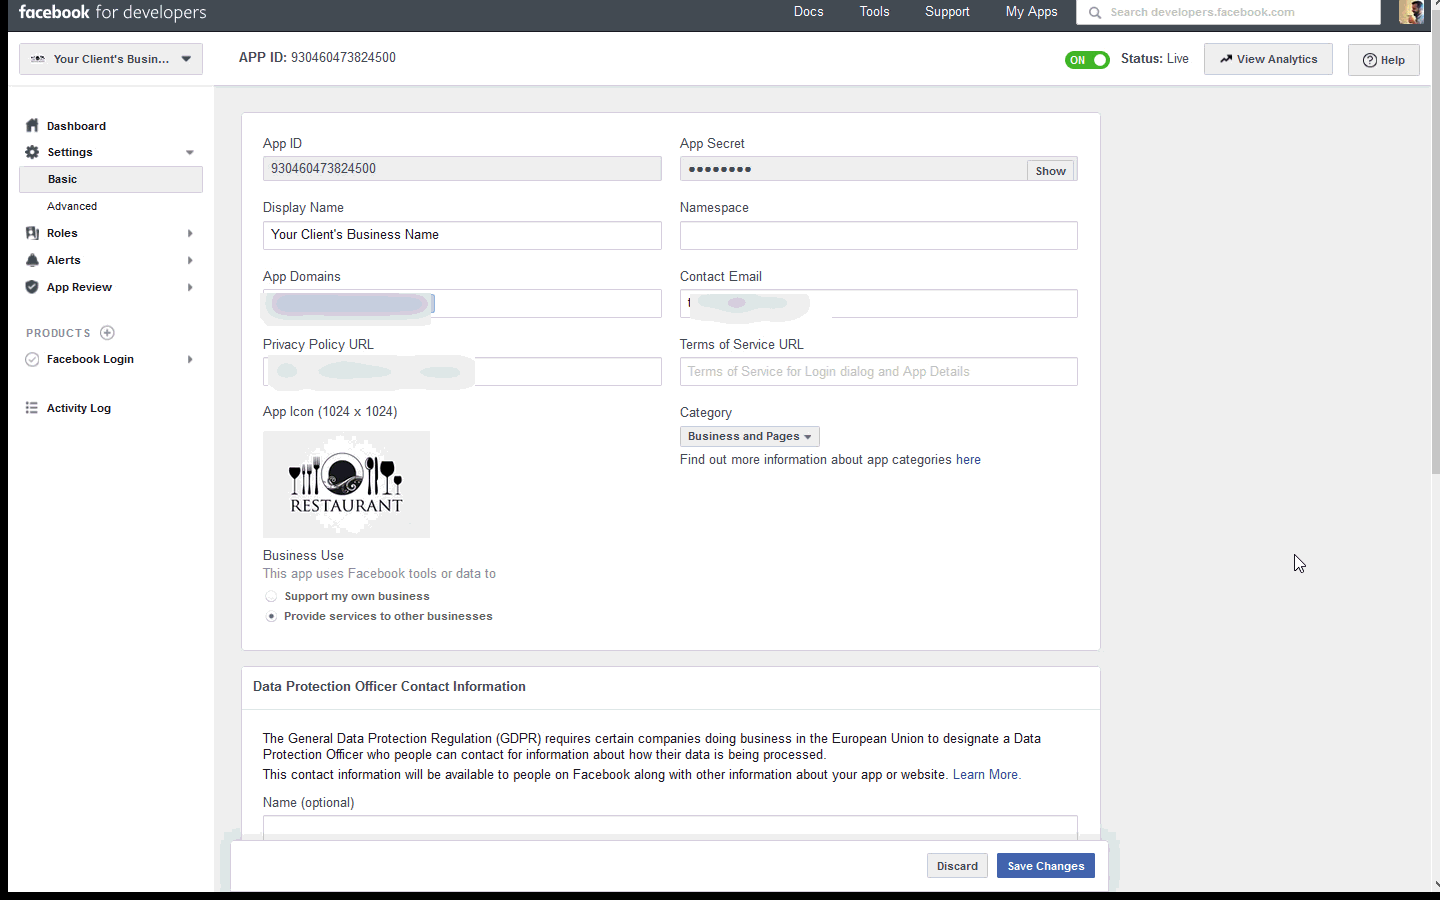Open Support in the top navigation
Image resolution: width=1440 pixels, height=900 pixels.
[947, 12]
